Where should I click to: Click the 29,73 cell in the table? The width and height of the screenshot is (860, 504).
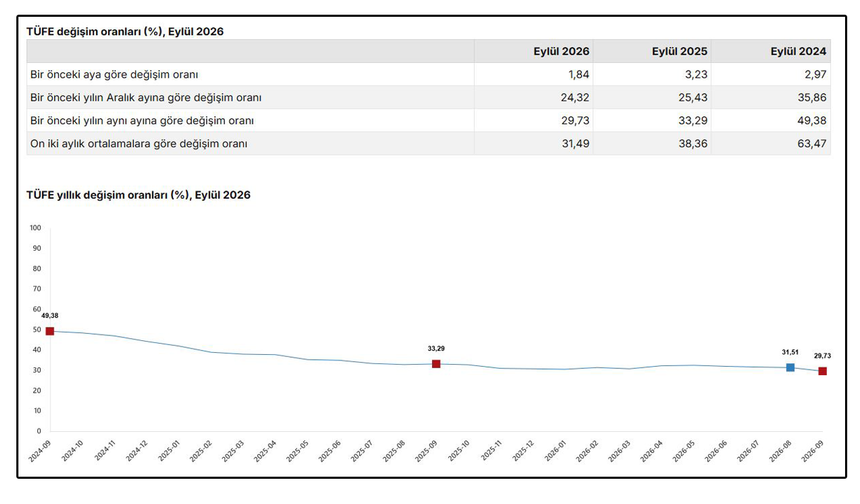575,121
